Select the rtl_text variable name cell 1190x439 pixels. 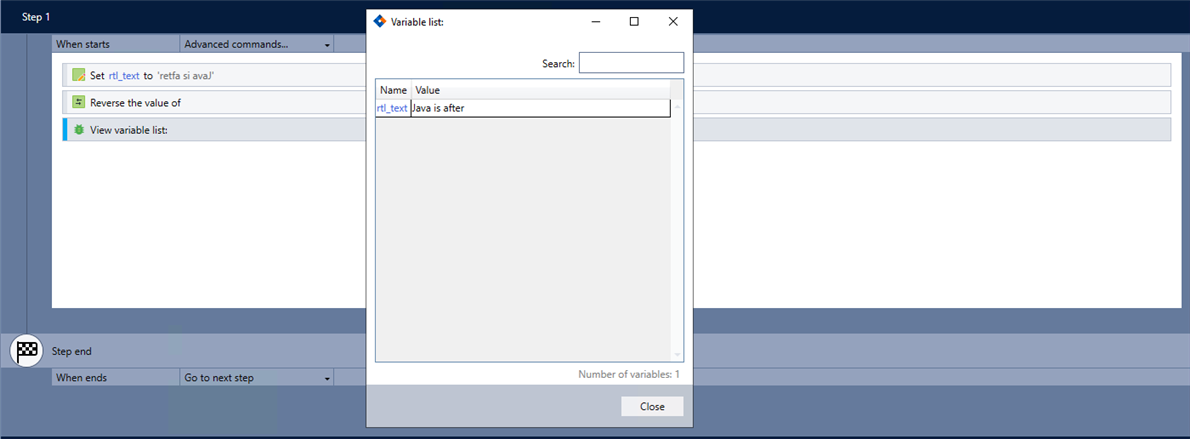tap(392, 109)
